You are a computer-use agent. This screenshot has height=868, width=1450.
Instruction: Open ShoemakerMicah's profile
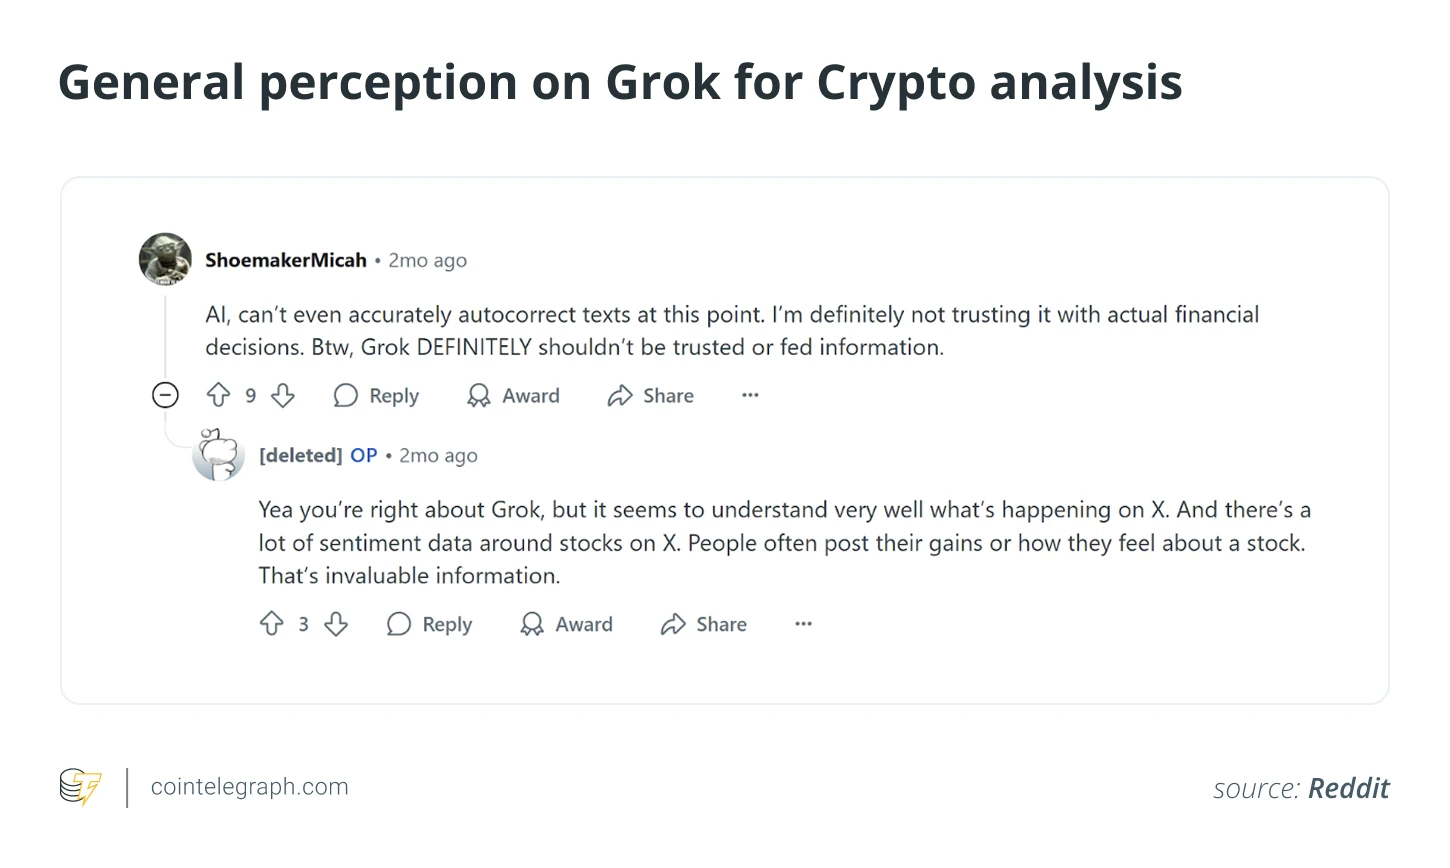click(x=286, y=259)
